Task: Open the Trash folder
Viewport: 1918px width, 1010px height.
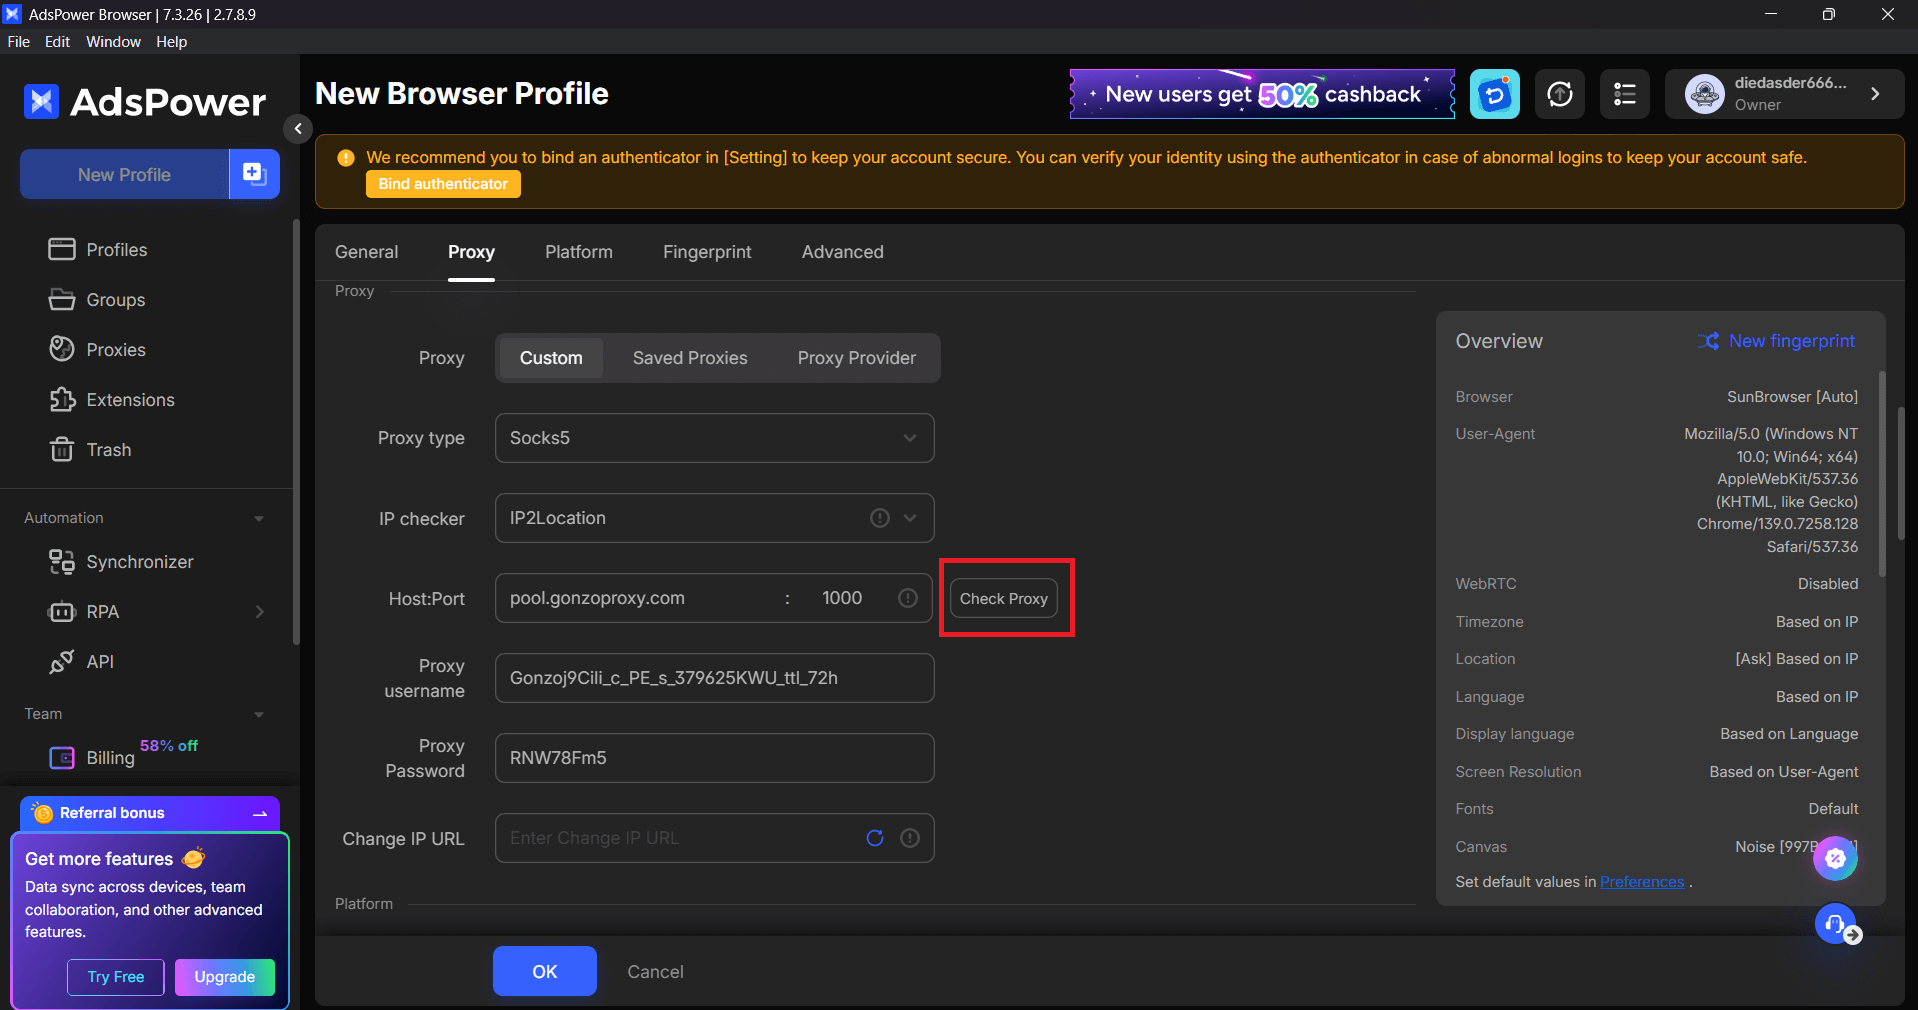Action: (x=90, y=449)
